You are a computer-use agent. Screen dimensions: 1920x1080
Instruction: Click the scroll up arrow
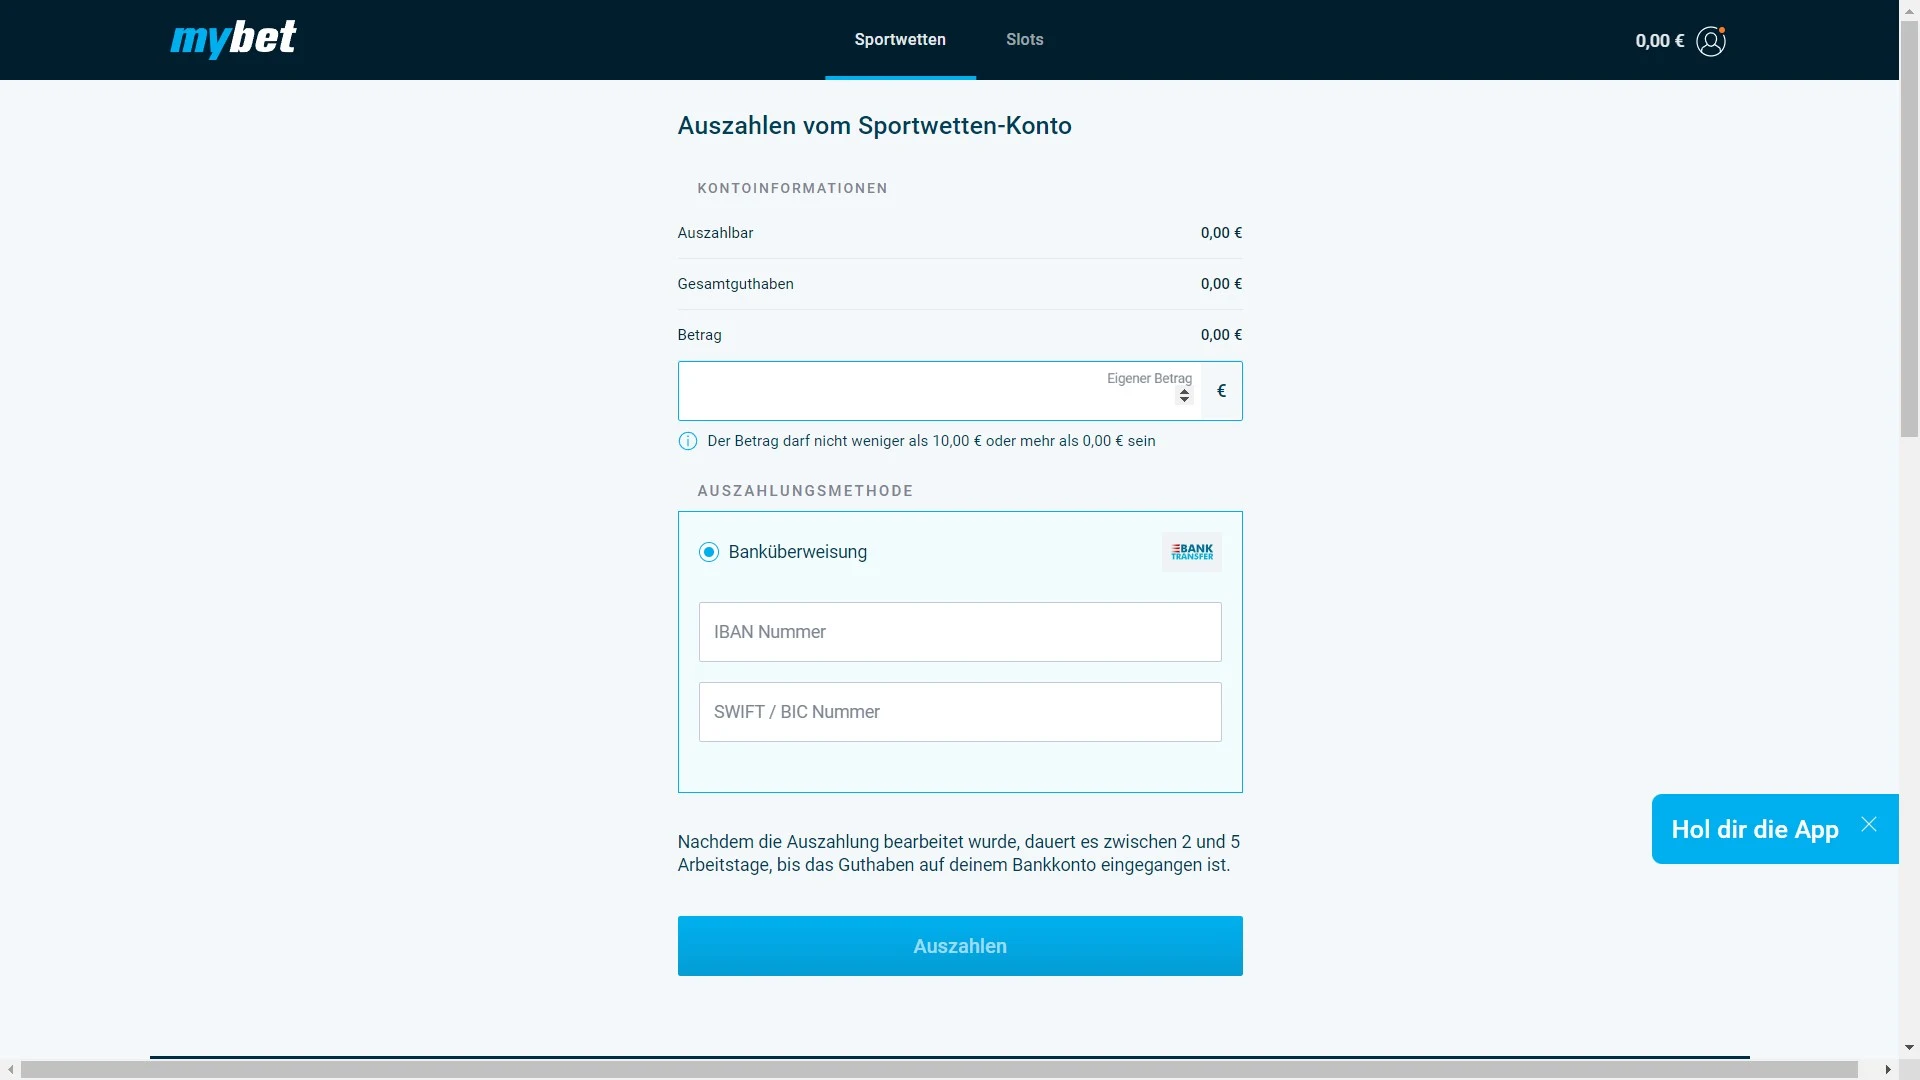pos(1909,10)
